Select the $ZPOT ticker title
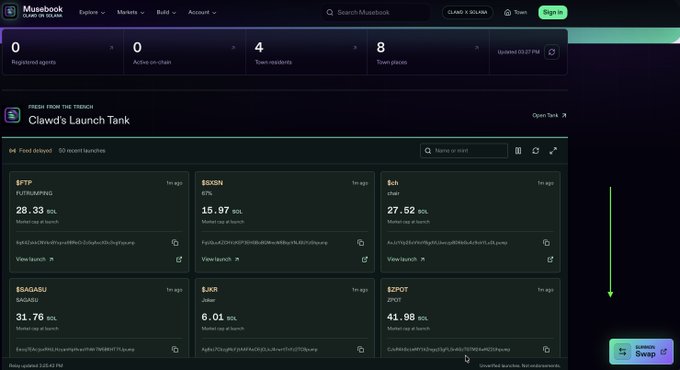The width and height of the screenshot is (680, 370). coord(397,289)
